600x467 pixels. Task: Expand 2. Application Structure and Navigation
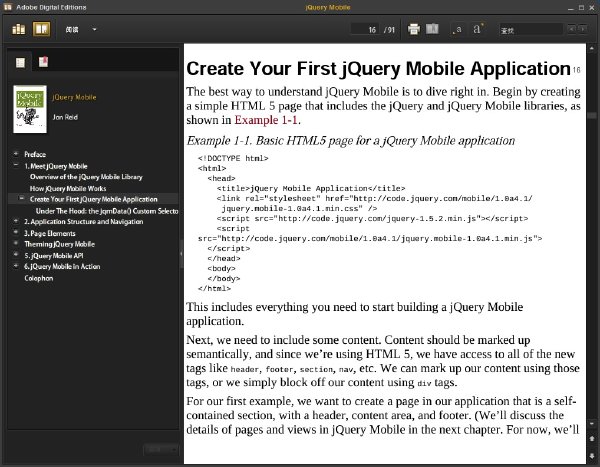(x=16, y=221)
